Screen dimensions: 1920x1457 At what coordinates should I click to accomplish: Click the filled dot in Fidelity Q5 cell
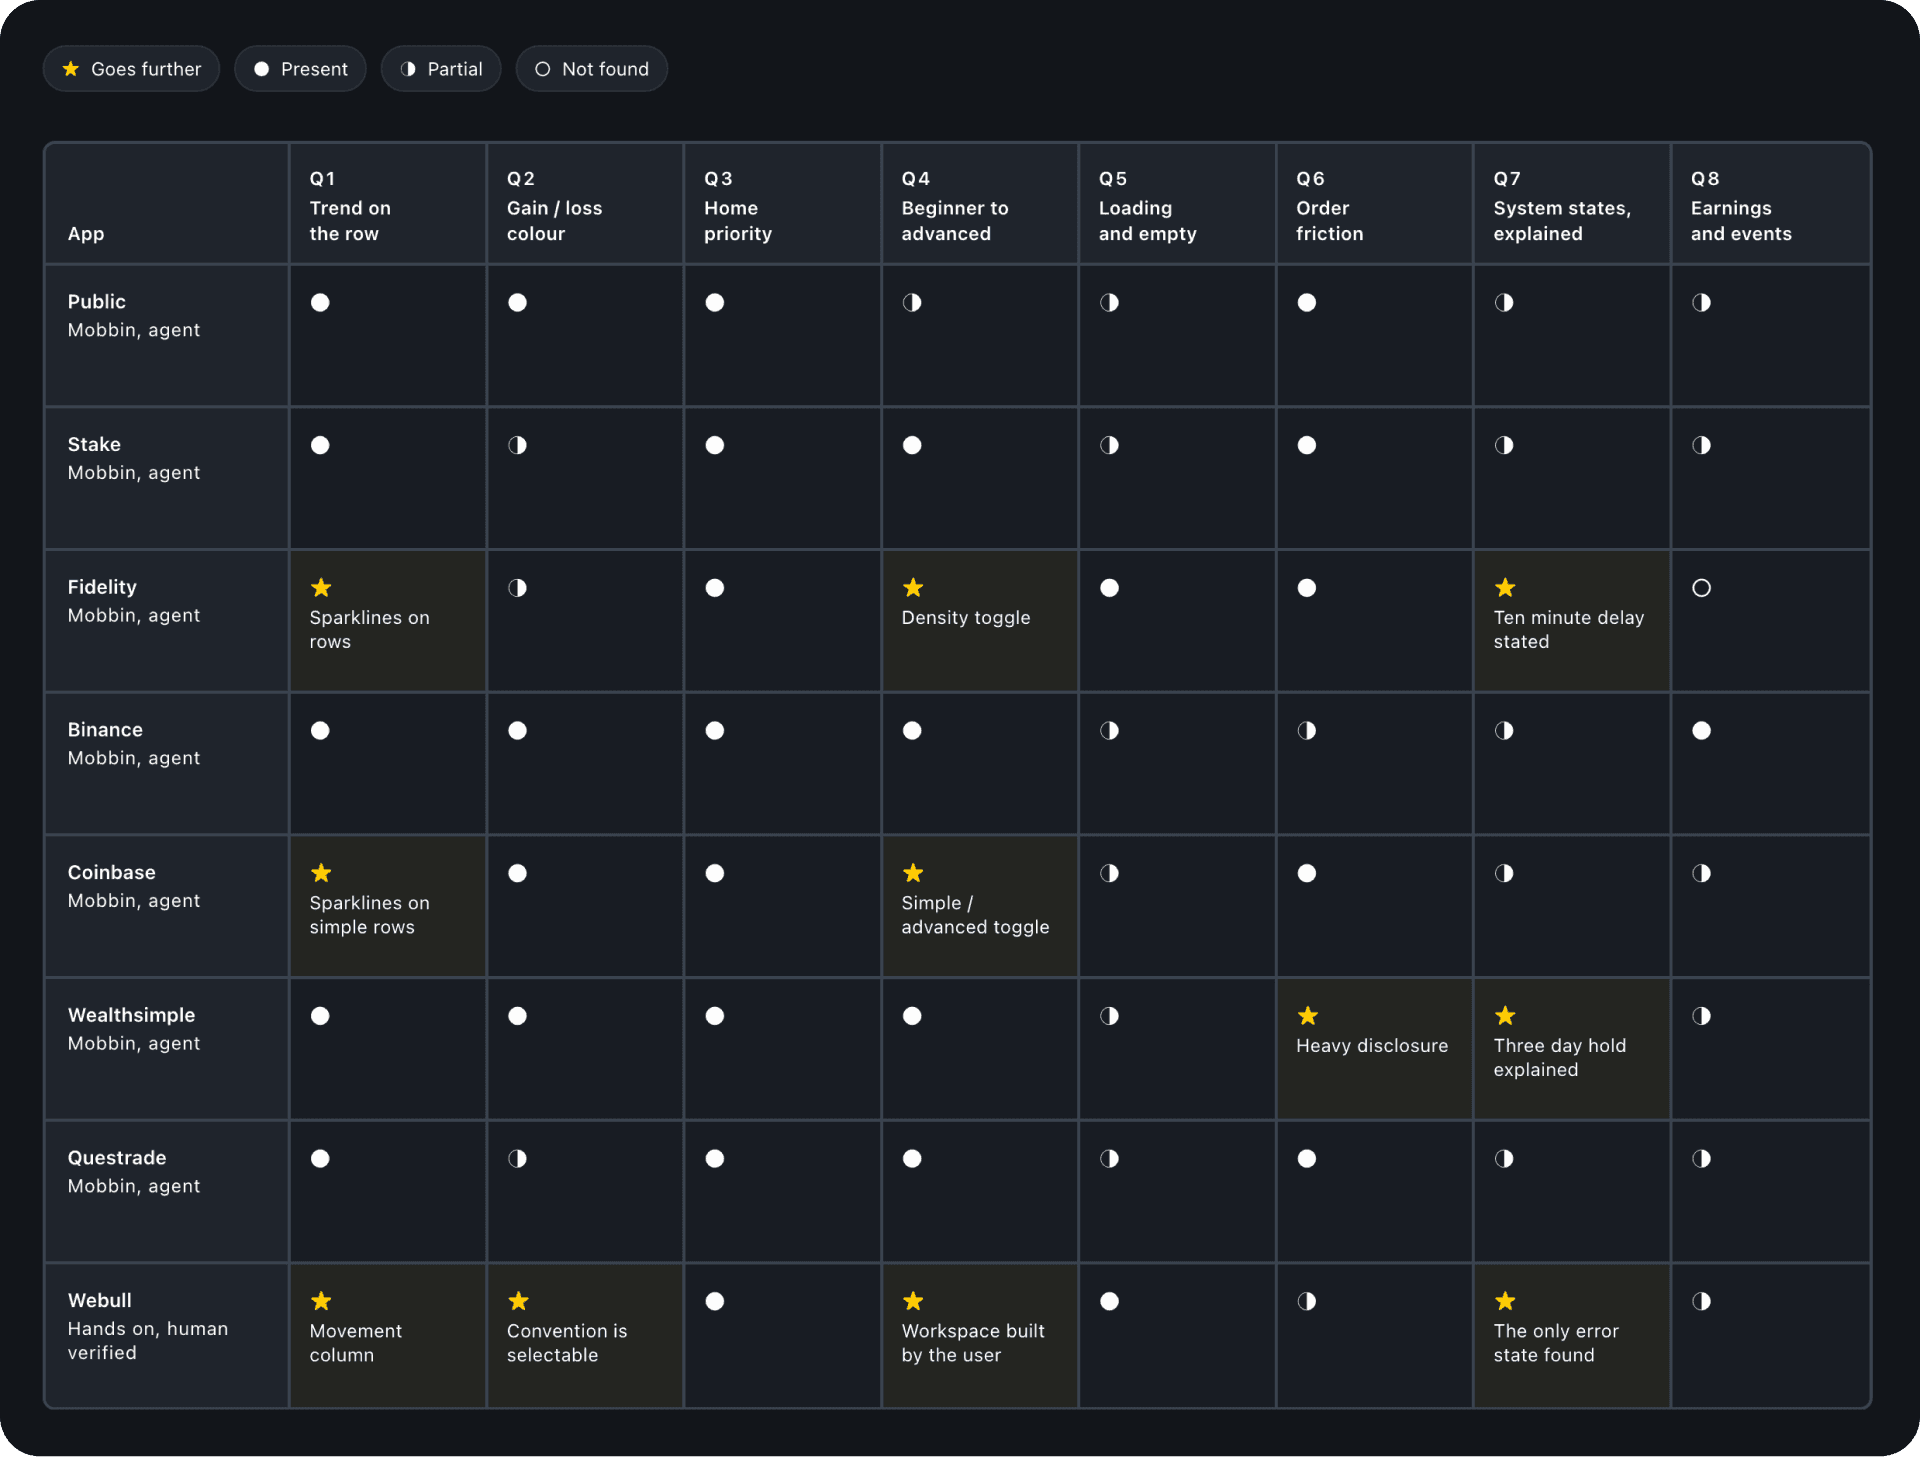click(x=1109, y=588)
